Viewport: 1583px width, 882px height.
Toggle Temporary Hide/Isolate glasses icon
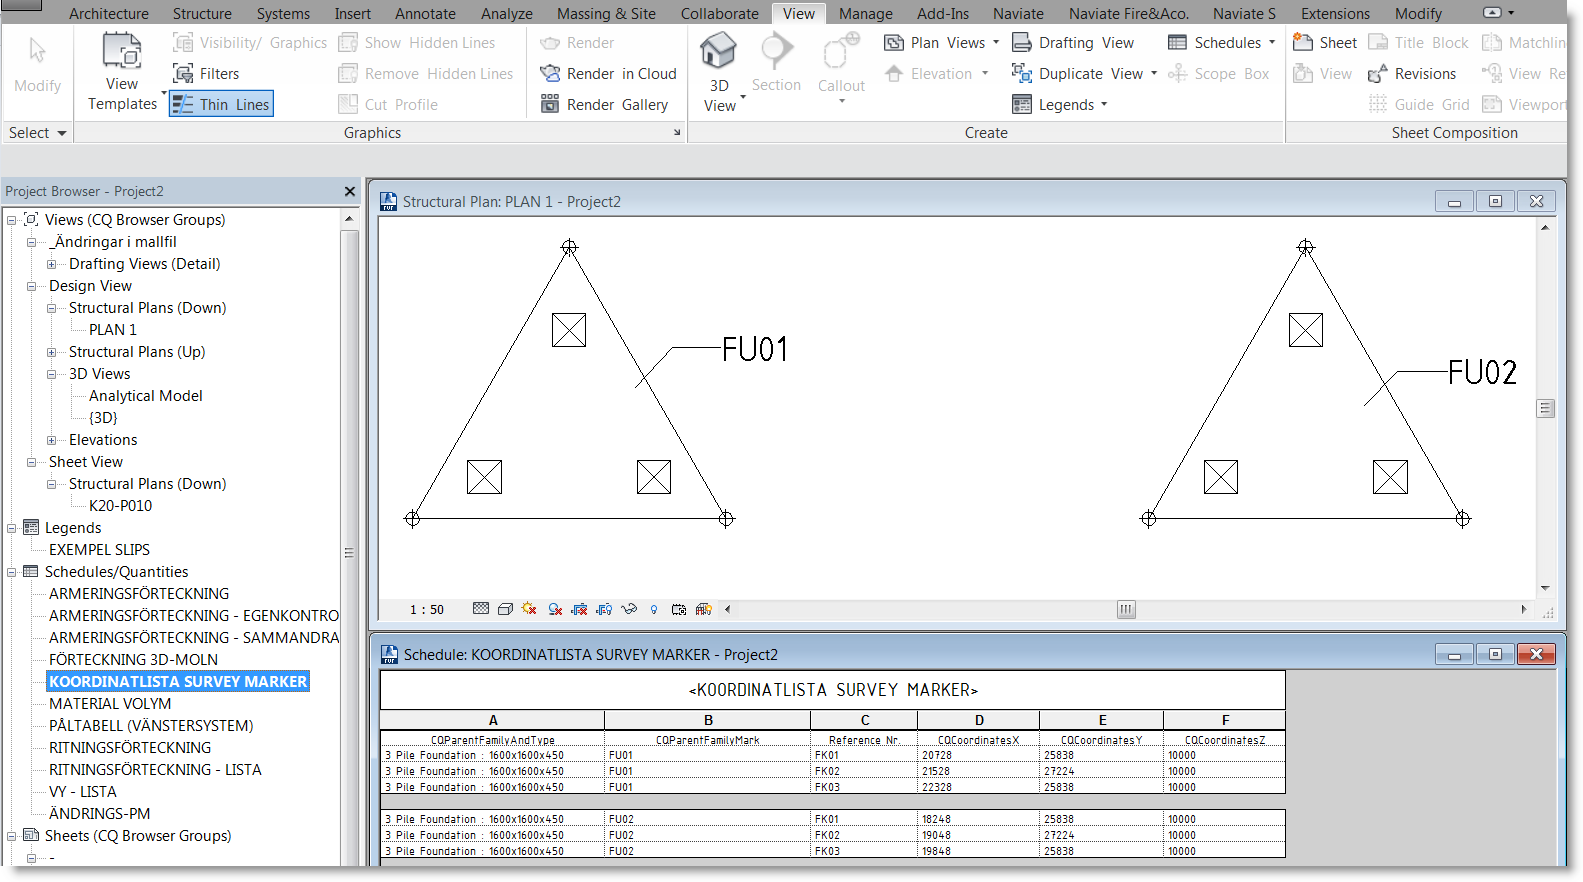coord(629,609)
